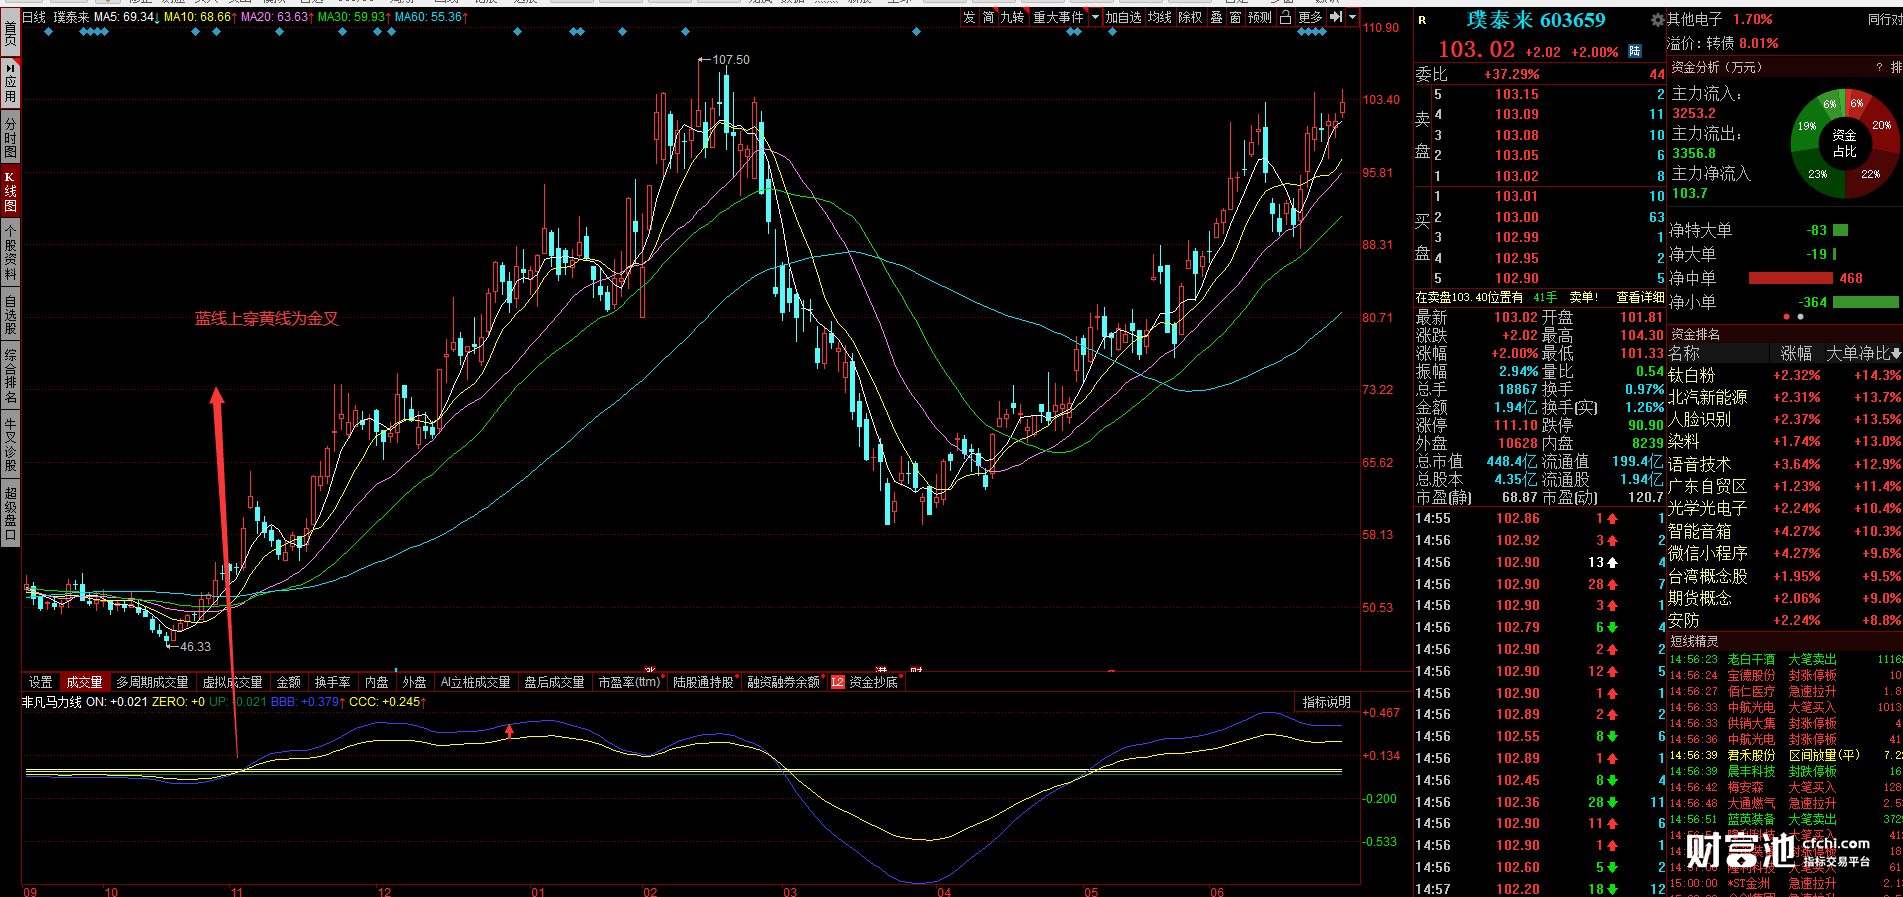Click the 叠 overlay button
This screenshot has height=897, width=1903.
1216,17
